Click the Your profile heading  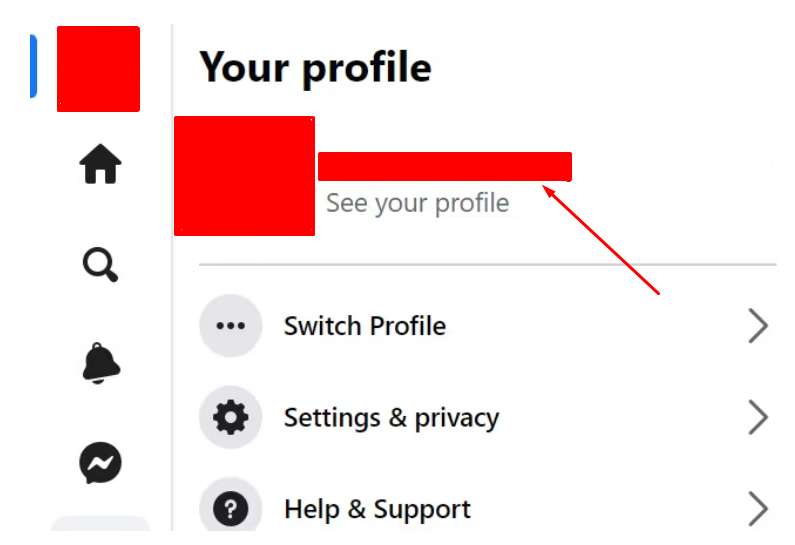(315, 67)
